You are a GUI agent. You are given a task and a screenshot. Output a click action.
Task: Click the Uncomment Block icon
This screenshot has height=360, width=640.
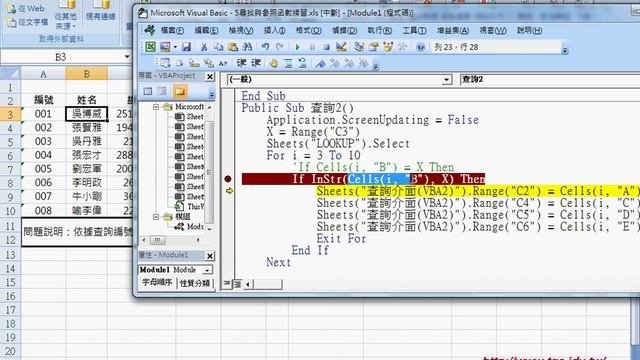302,63
